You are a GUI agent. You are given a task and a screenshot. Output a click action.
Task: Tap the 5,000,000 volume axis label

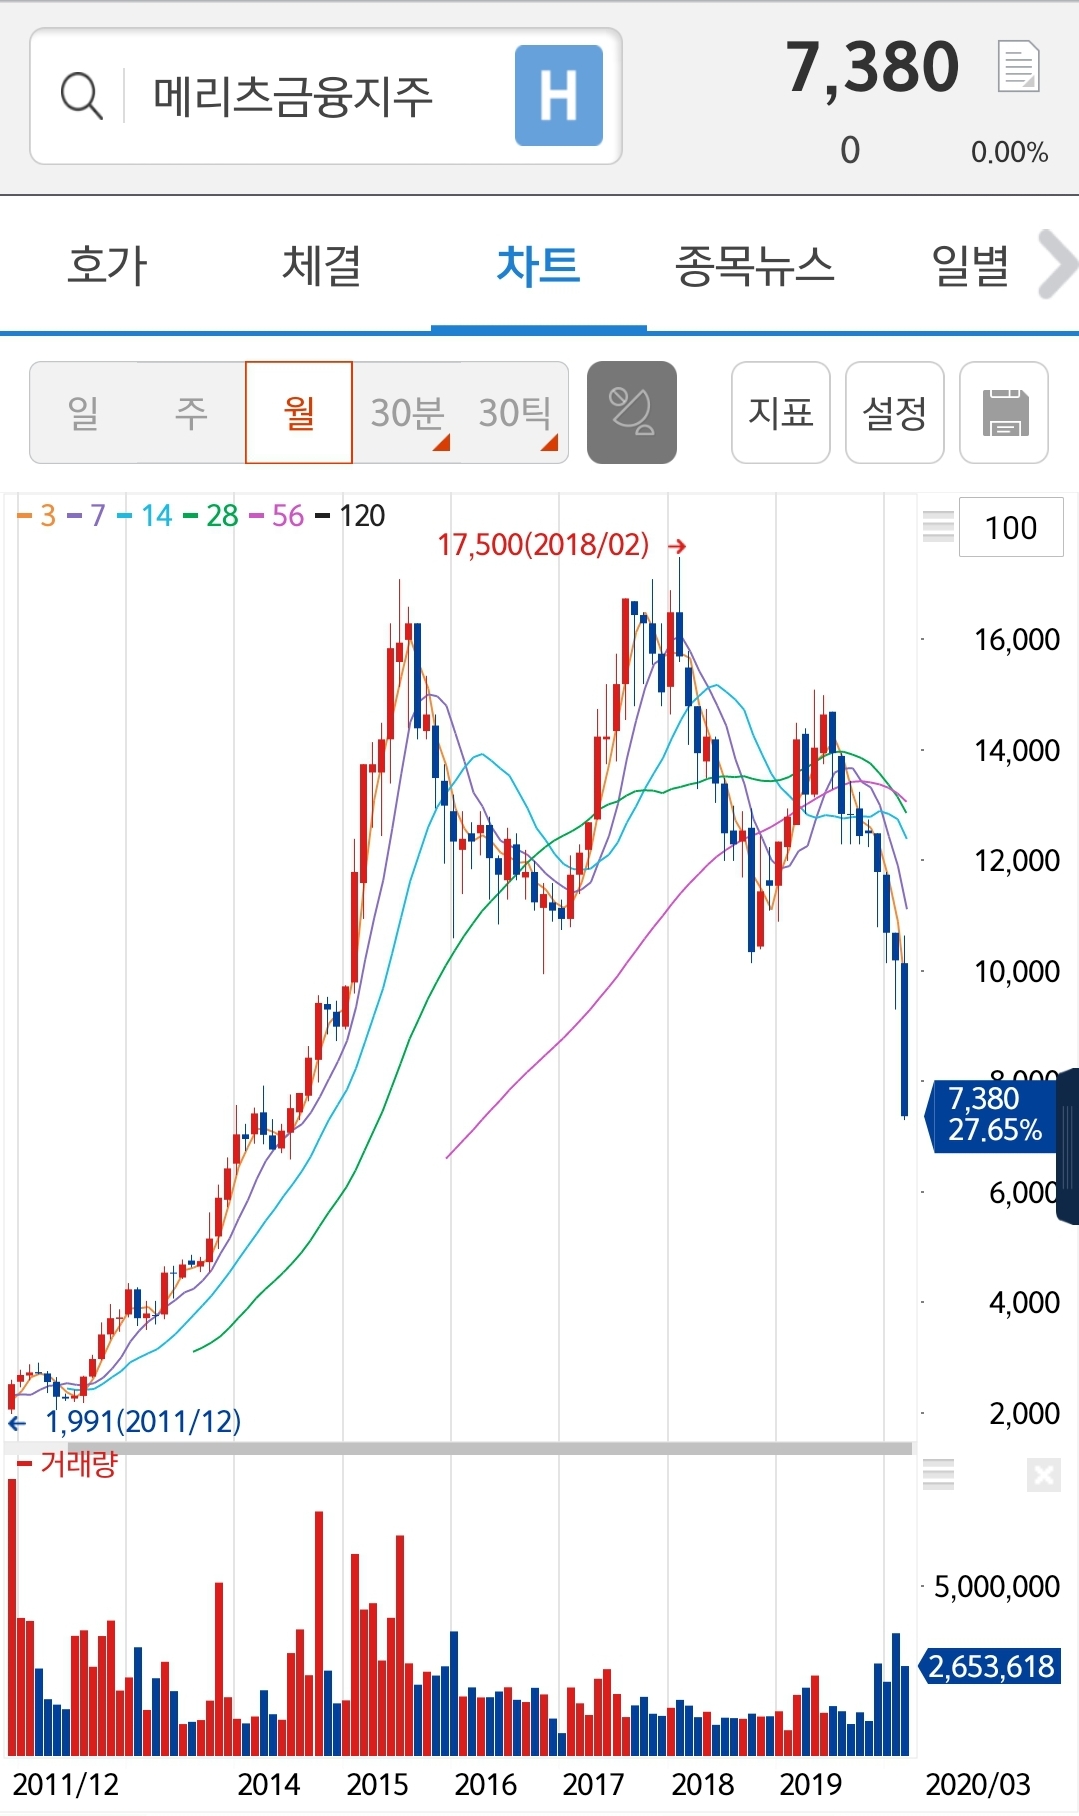pos(997,1587)
